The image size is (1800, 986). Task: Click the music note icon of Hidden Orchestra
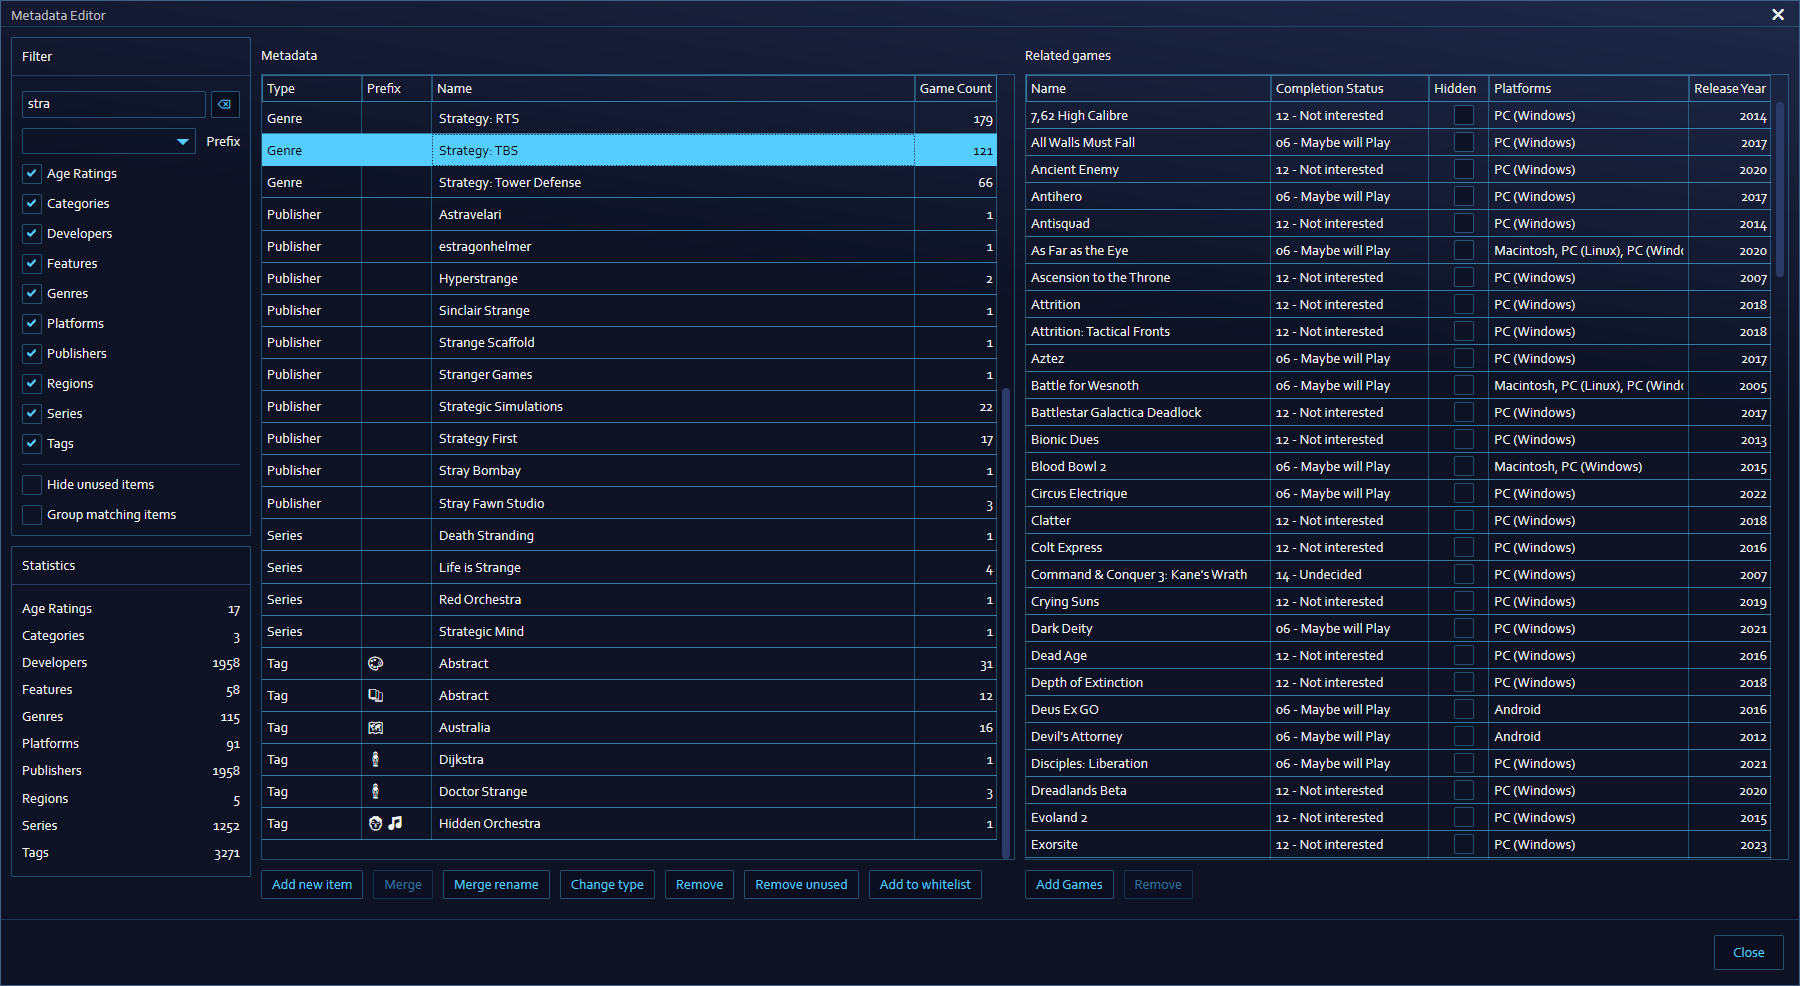coord(395,824)
